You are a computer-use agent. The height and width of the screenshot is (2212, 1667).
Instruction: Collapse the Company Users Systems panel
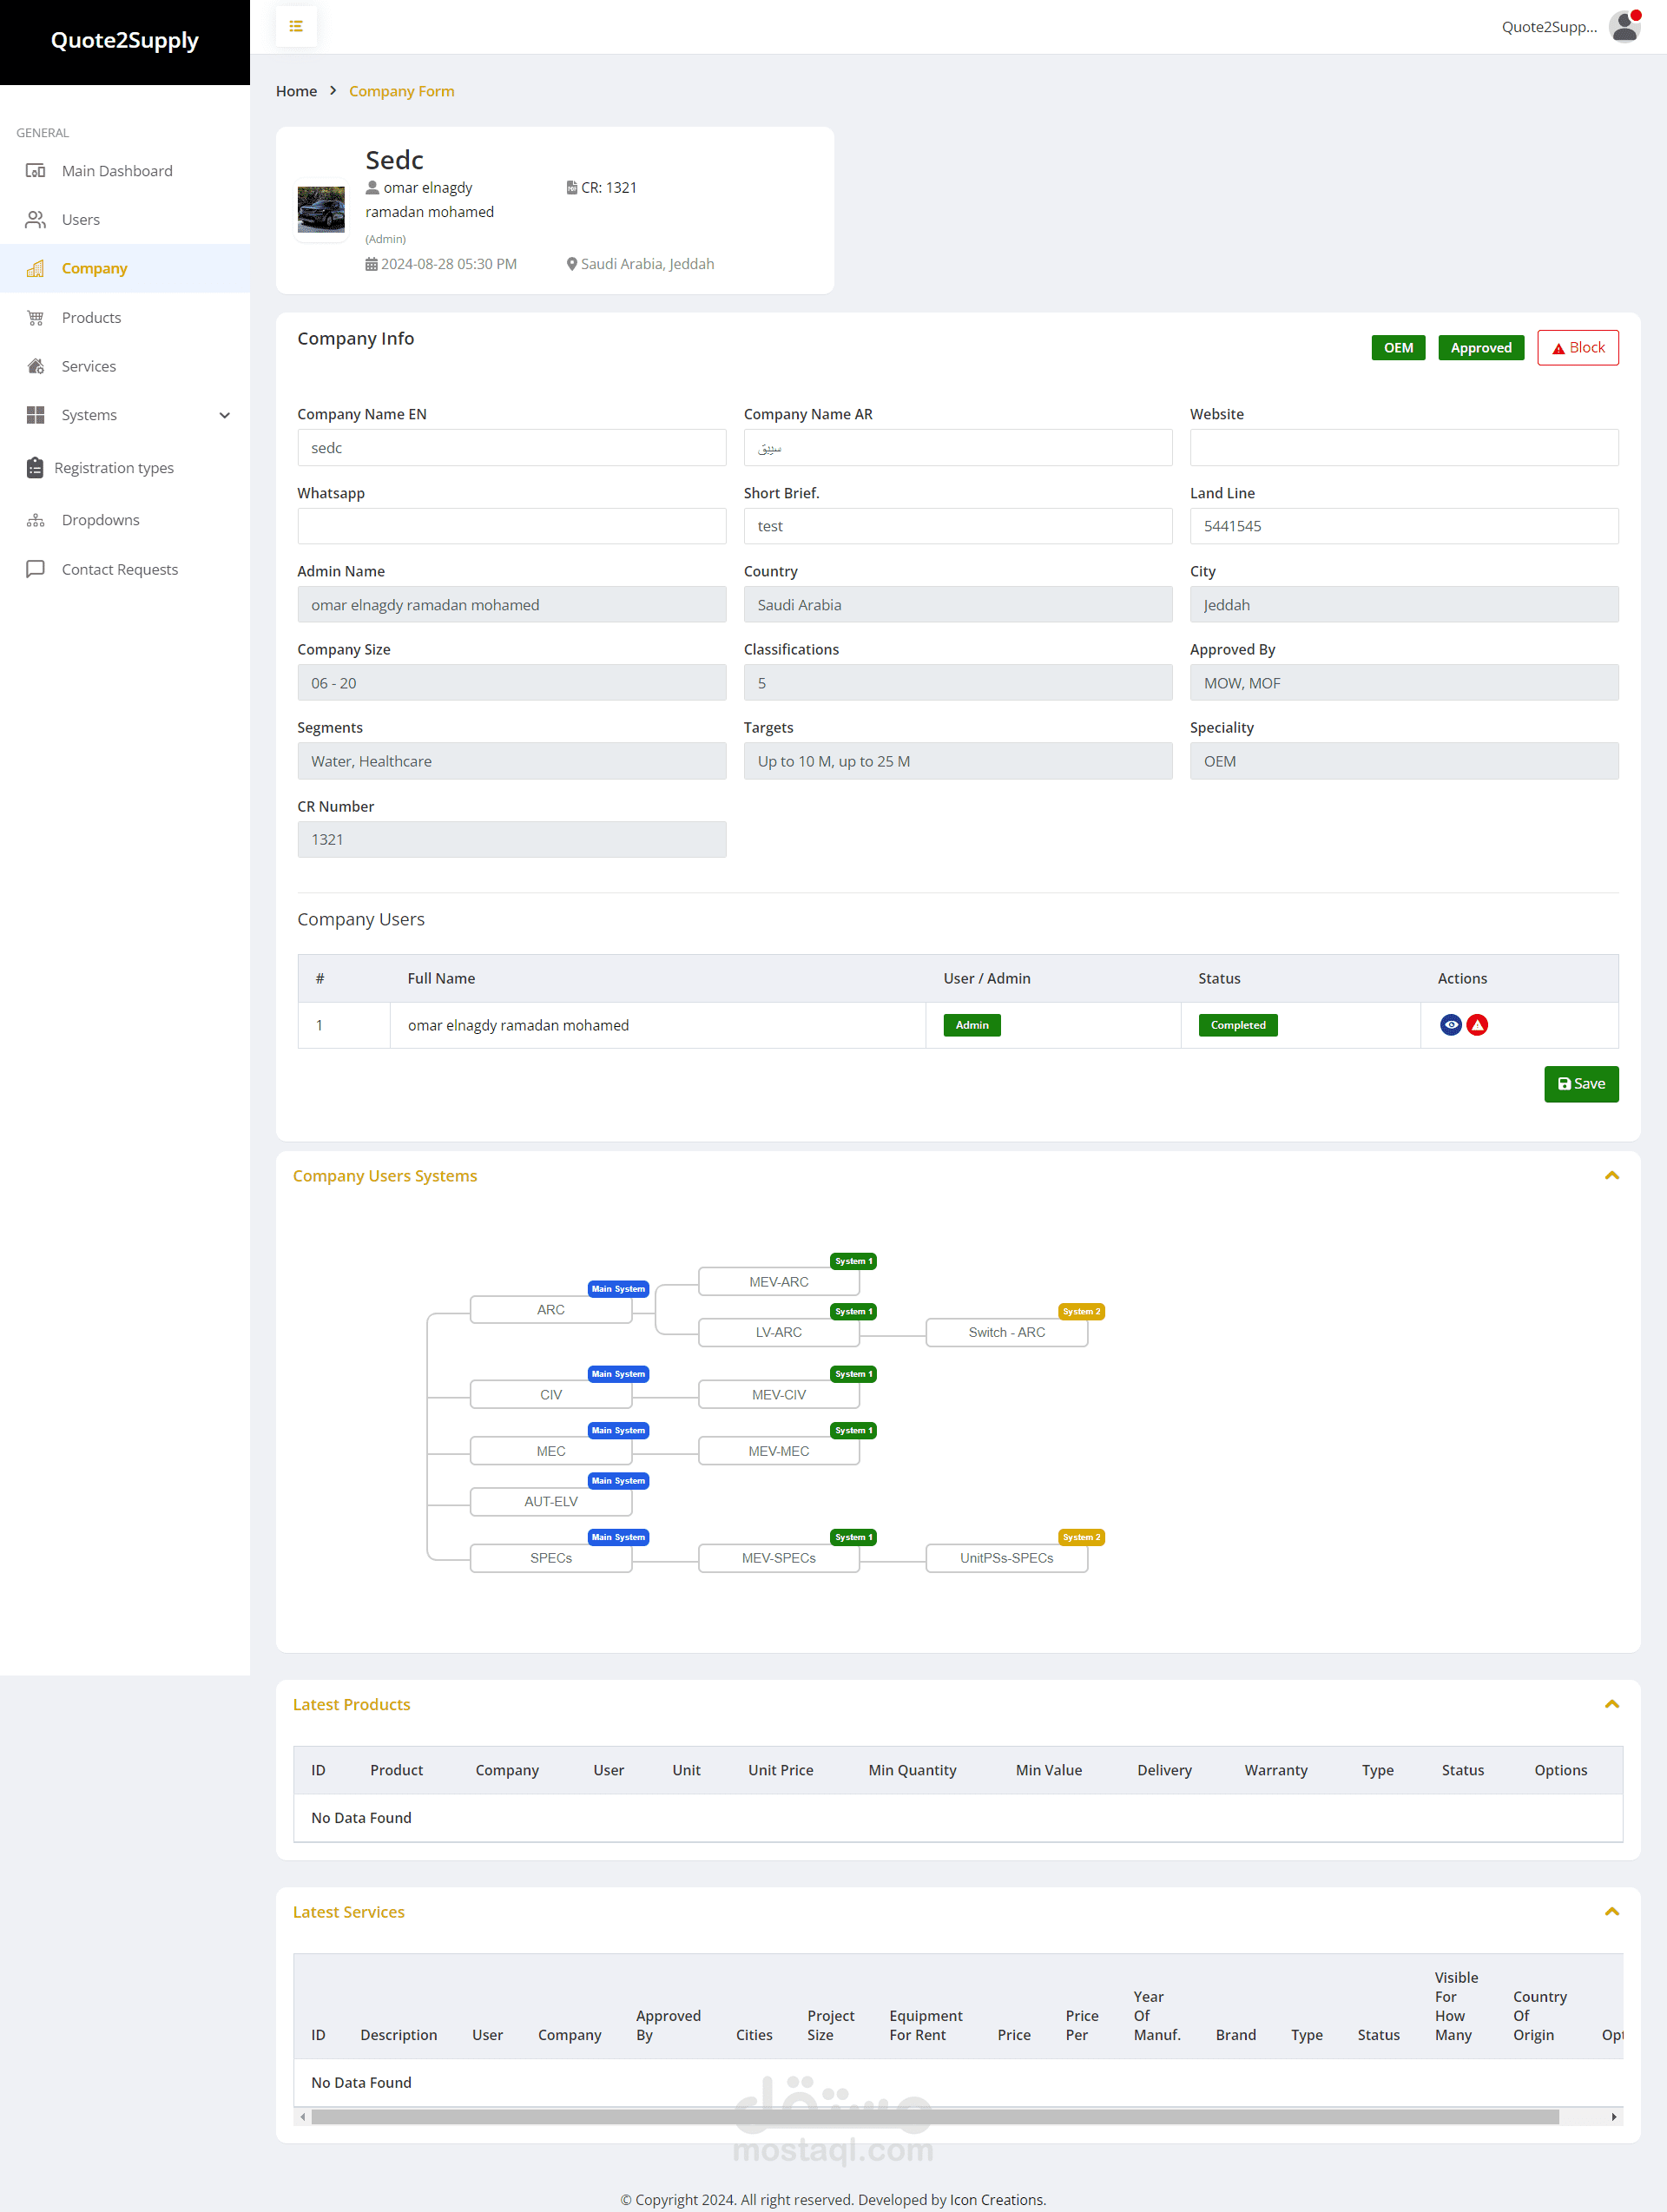[1611, 1176]
